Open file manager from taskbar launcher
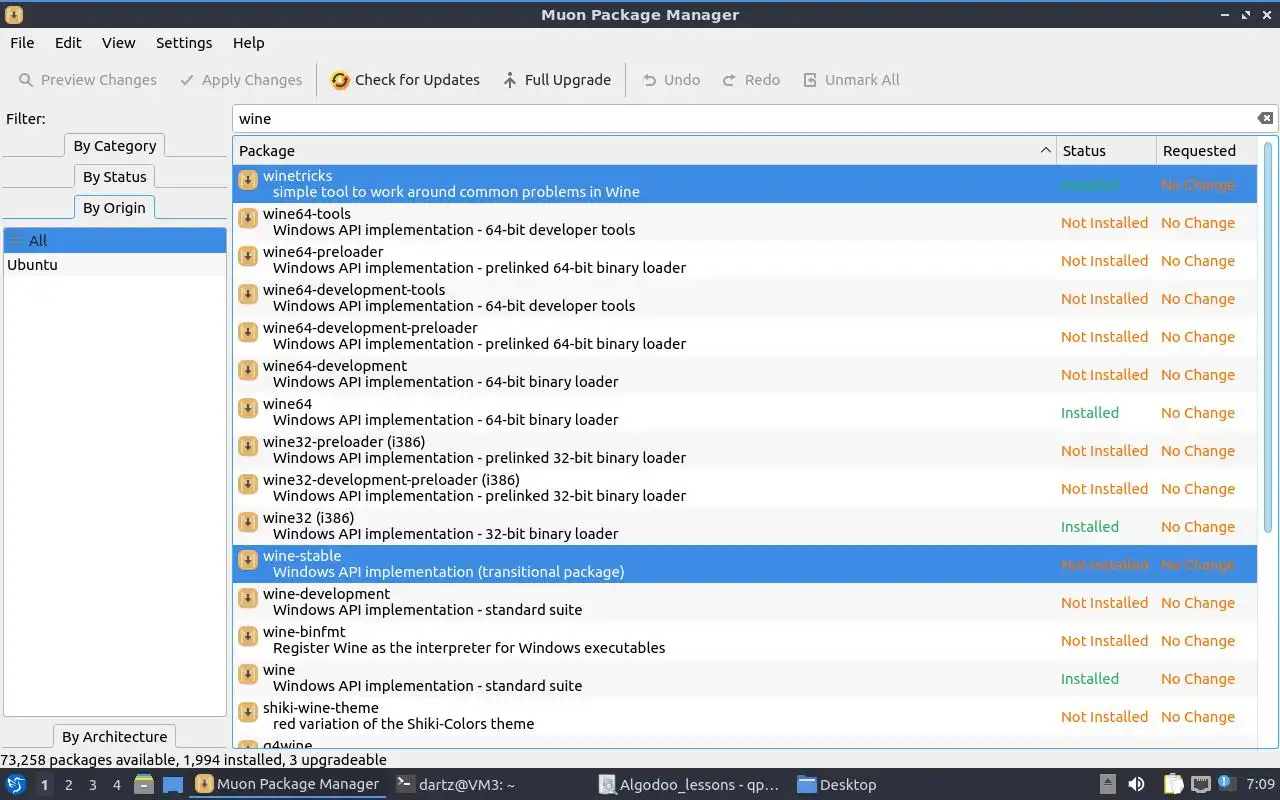Image resolution: width=1280 pixels, height=800 pixels. pyautogui.click(x=145, y=784)
